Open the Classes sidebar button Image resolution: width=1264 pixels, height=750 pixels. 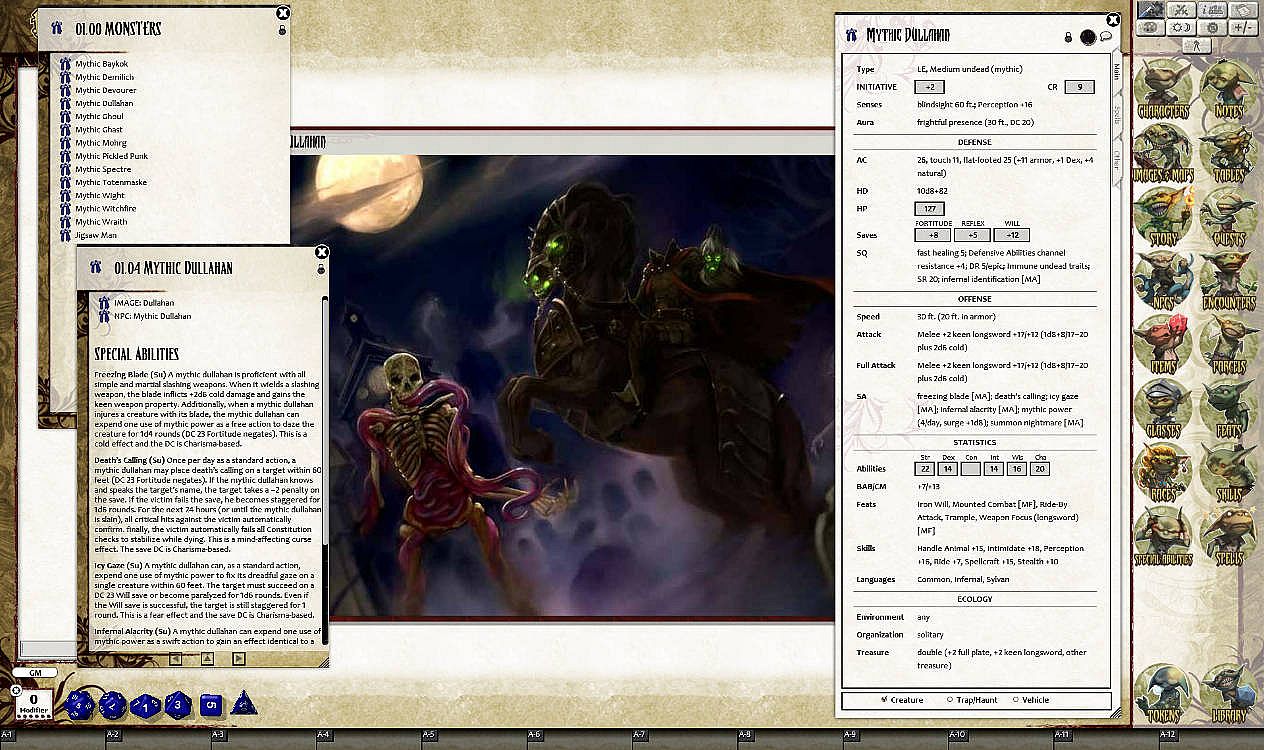click(x=1165, y=410)
